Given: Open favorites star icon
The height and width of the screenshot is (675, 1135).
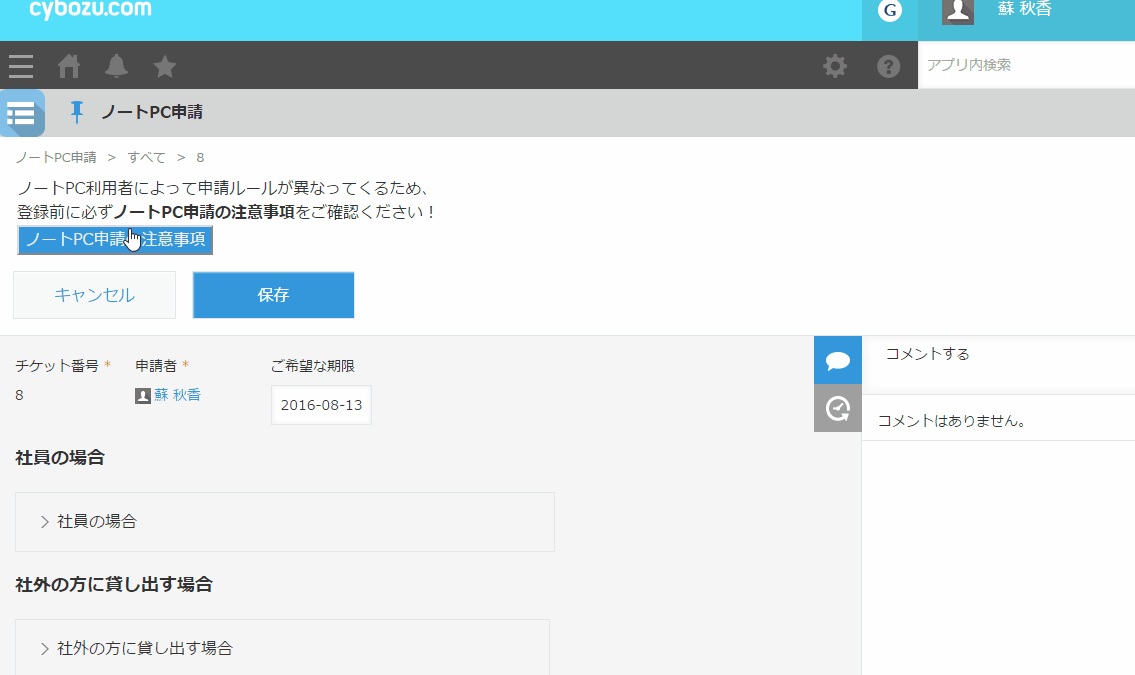Looking at the screenshot, I should pyautogui.click(x=165, y=66).
